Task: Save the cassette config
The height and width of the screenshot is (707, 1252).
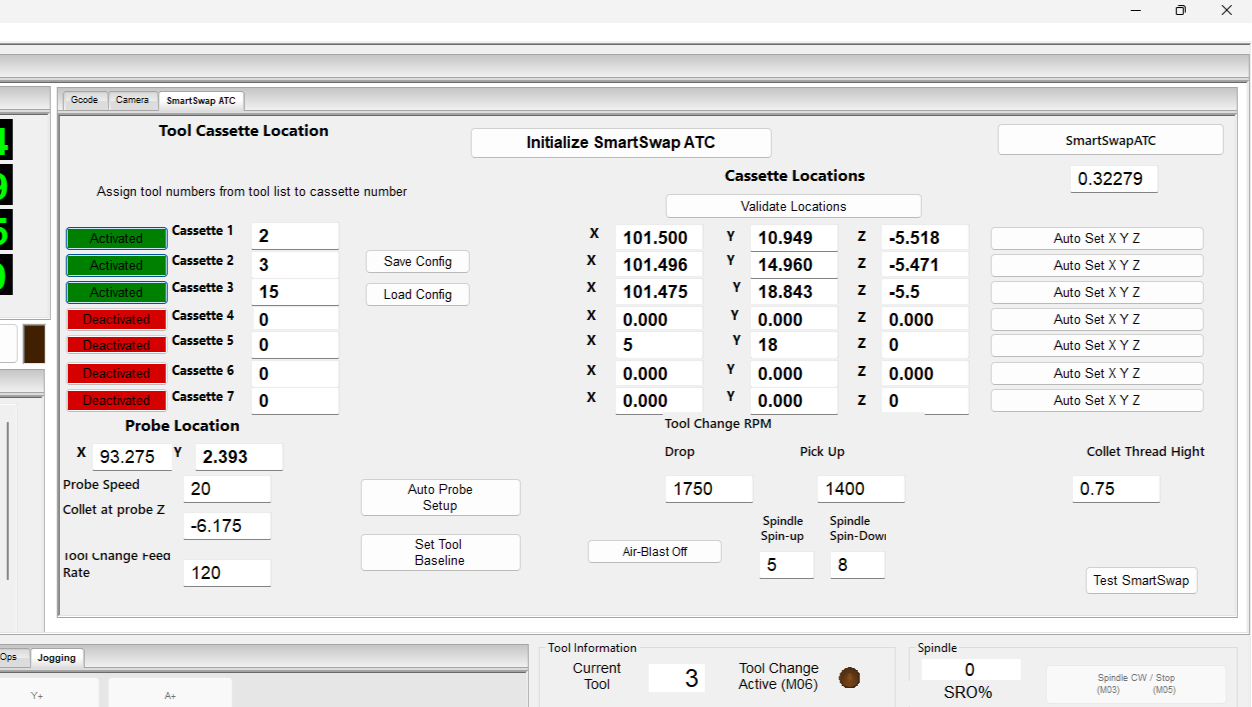Action: point(417,261)
